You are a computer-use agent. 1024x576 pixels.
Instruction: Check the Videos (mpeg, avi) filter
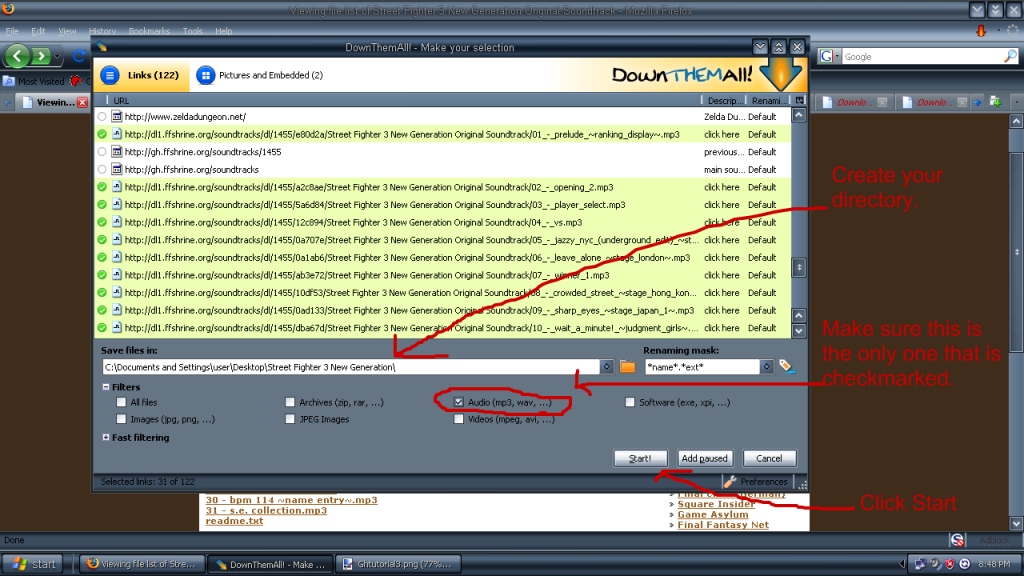[459, 419]
